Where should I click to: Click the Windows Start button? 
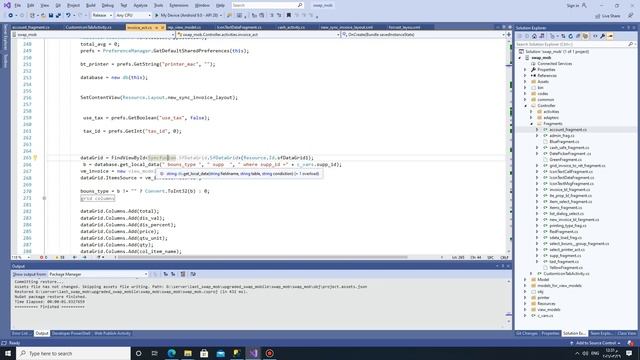click(8, 353)
